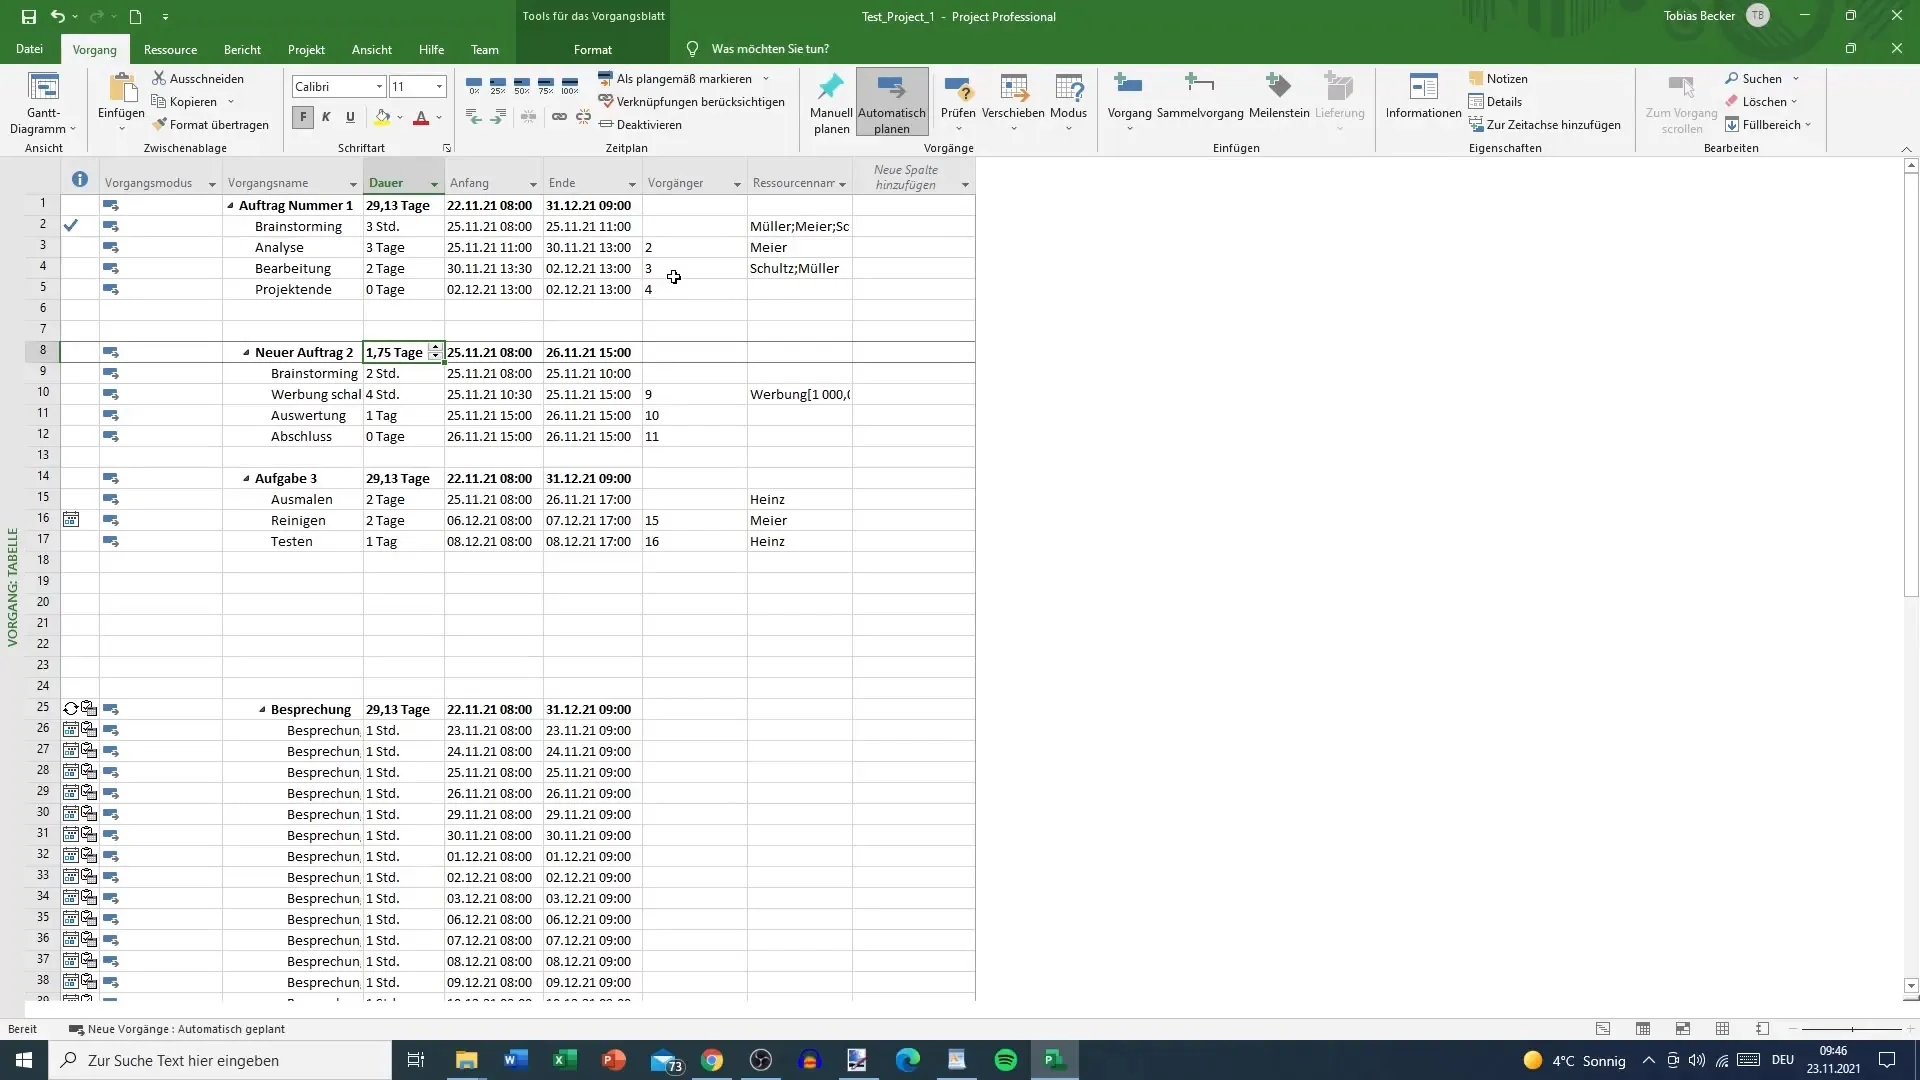Toggle Deaktivieren for selected task

pyautogui.click(x=640, y=124)
